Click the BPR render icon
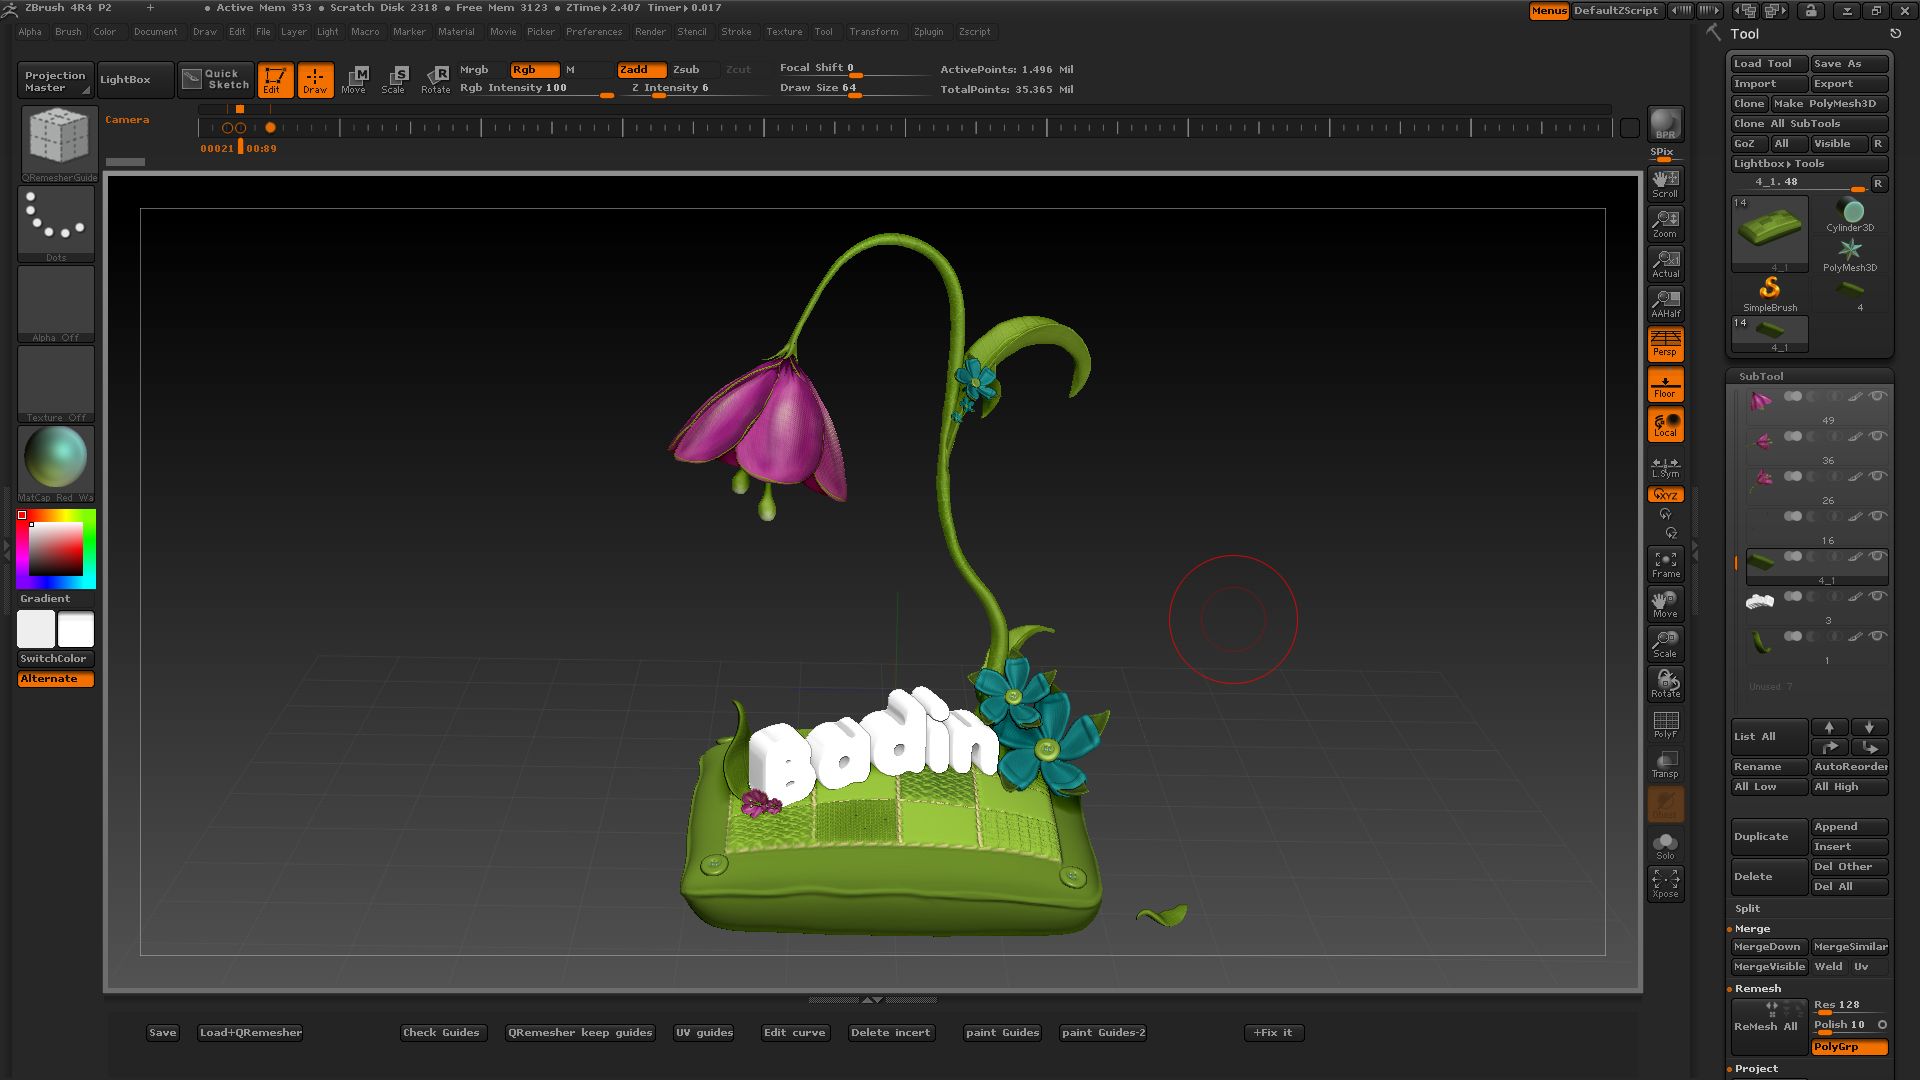Viewport: 1920px width, 1080px height. pyautogui.click(x=1665, y=124)
